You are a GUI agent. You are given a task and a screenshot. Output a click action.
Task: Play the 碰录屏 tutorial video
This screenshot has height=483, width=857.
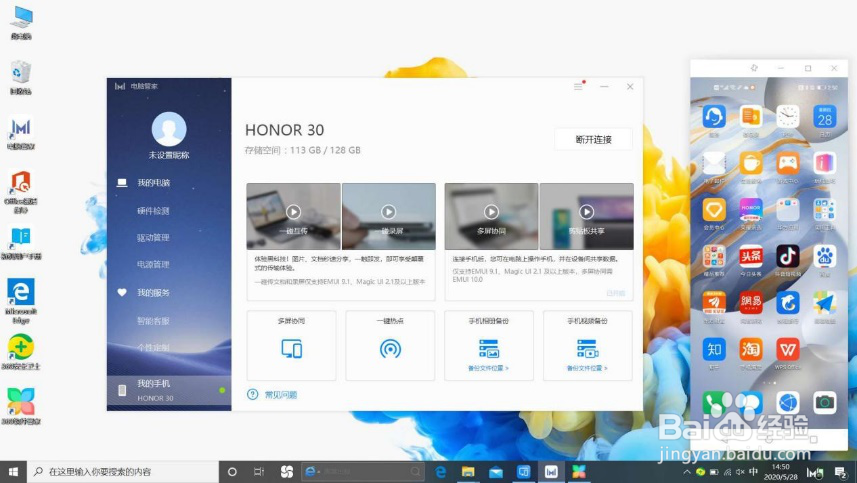pyautogui.click(x=389, y=212)
